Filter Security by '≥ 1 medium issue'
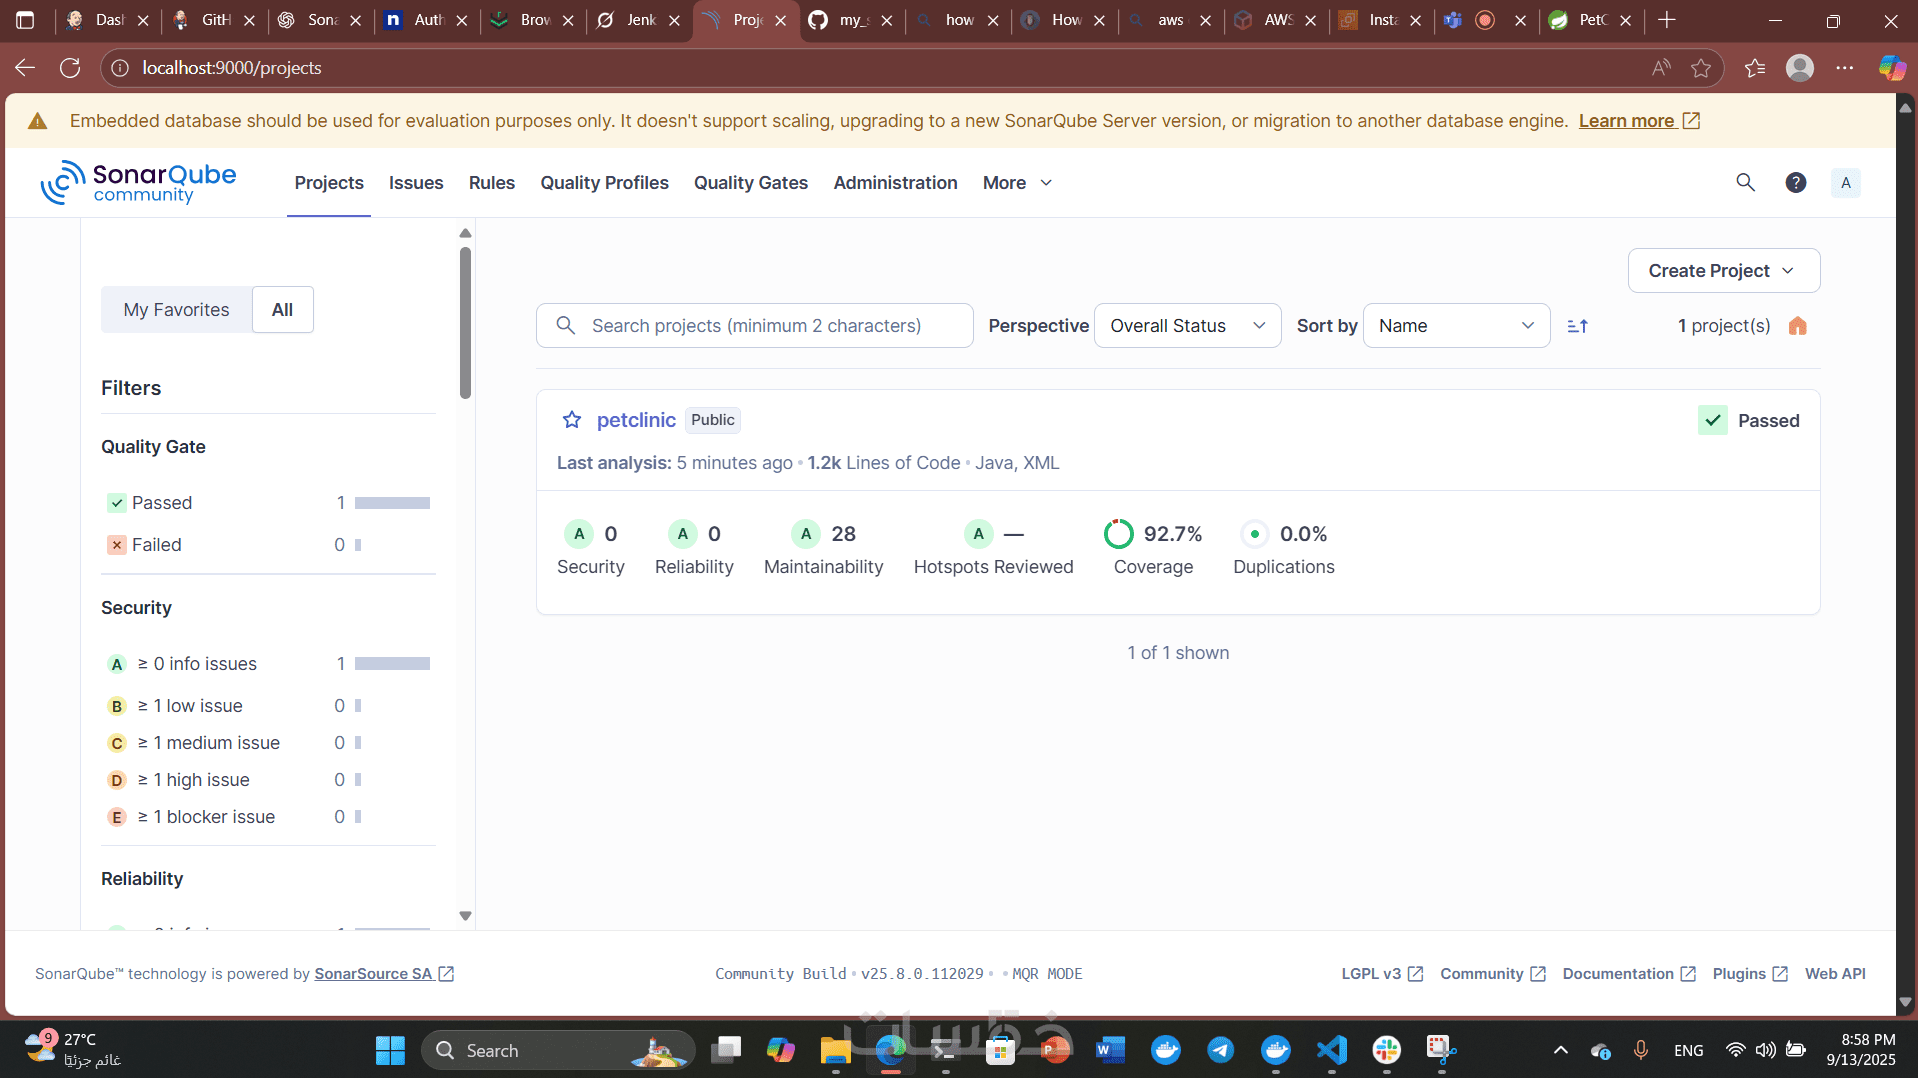This screenshot has width=1918, height=1078. click(268, 743)
